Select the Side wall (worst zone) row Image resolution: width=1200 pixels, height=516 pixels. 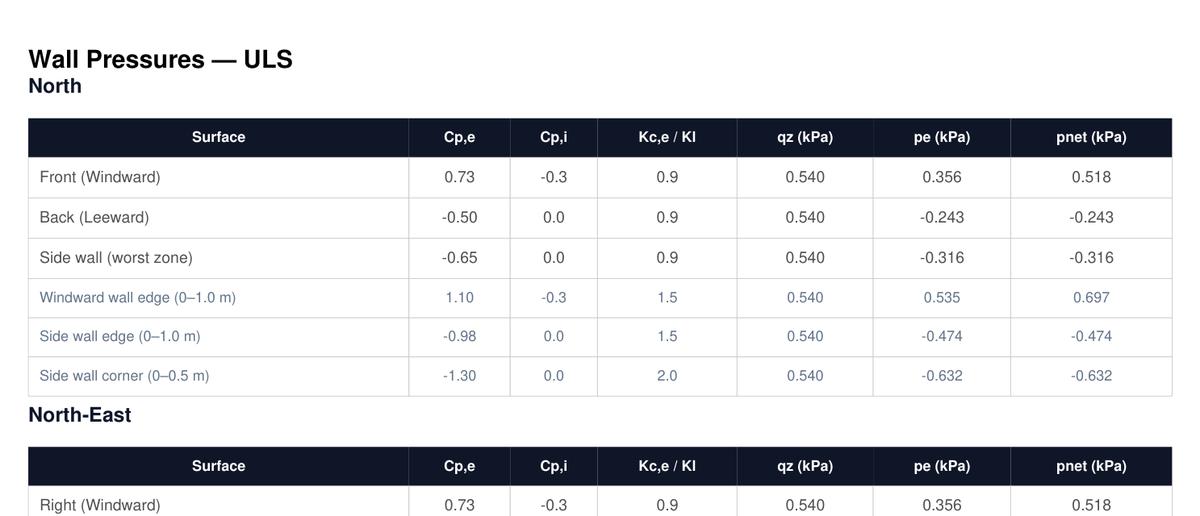[x=116, y=257]
